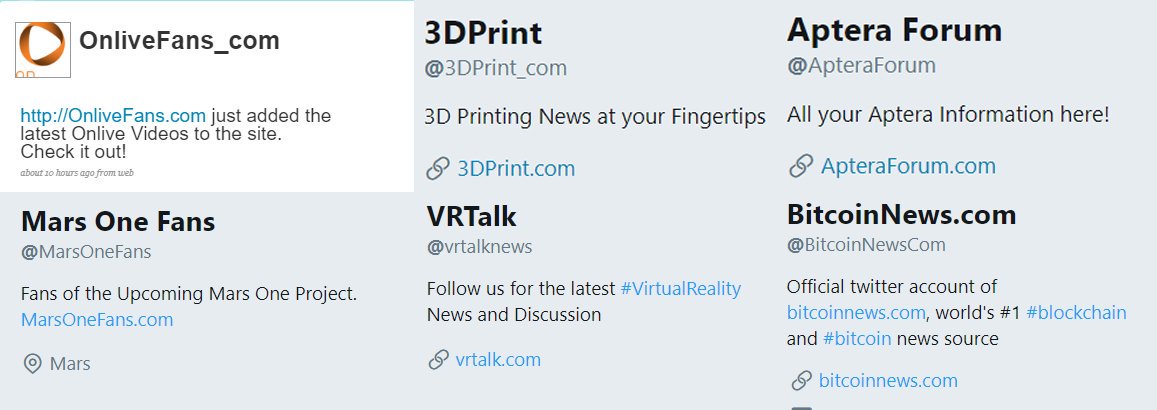Open the http://OnliveFans.com link

point(113,116)
